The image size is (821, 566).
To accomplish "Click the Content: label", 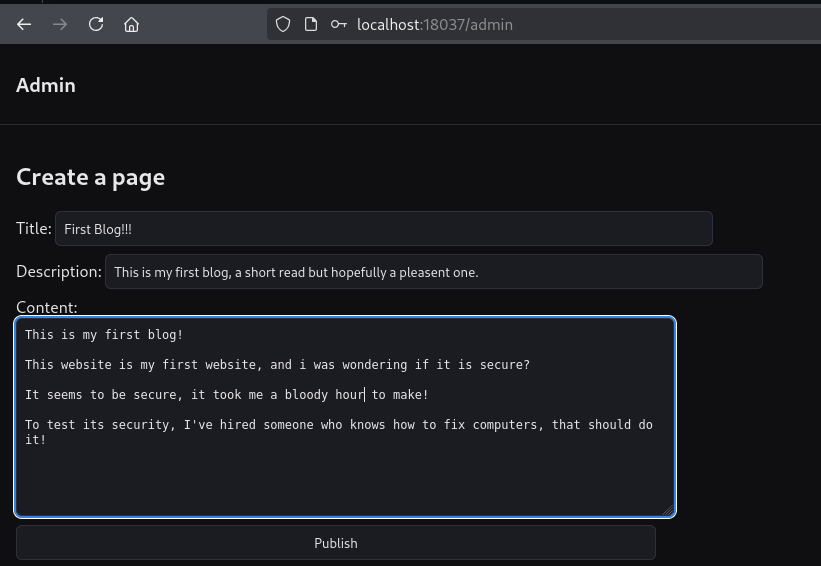I will 46,307.
